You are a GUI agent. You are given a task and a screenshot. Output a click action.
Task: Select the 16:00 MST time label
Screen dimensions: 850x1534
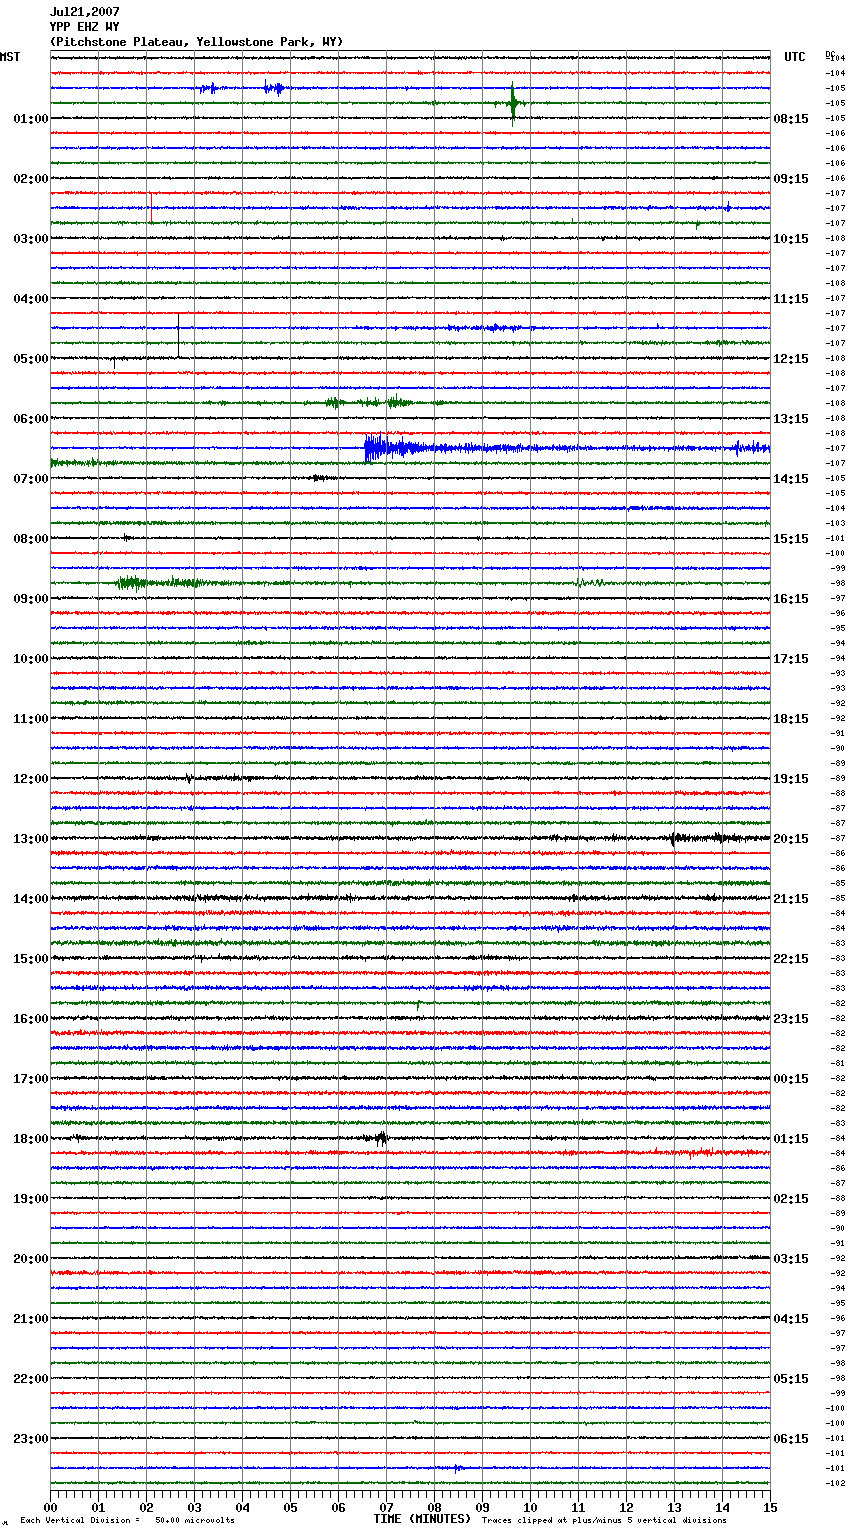30,1019
